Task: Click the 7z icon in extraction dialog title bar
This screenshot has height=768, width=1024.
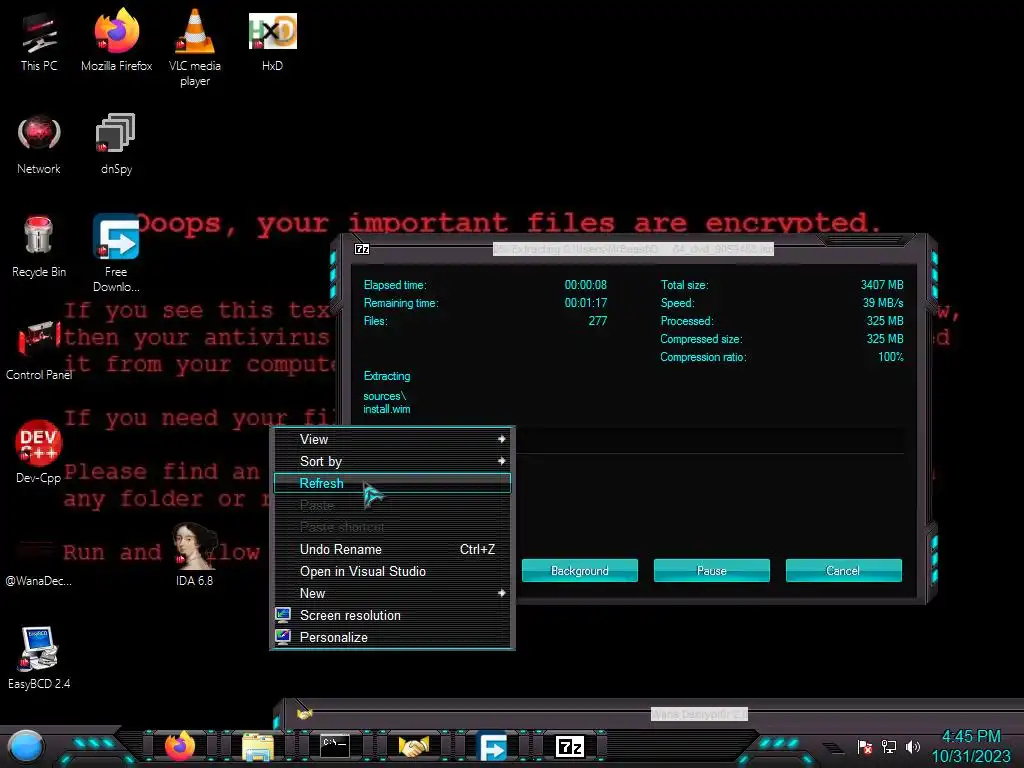Action: tap(362, 249)
